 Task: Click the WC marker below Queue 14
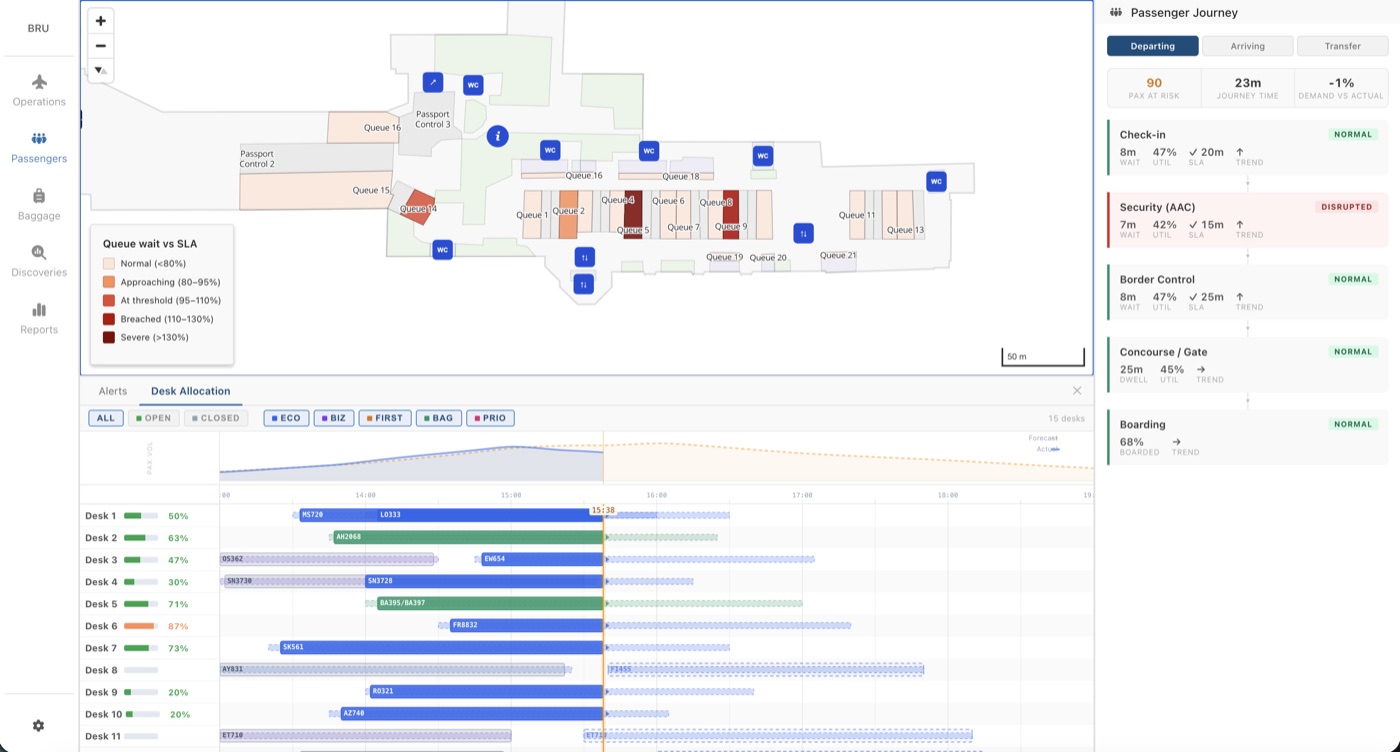tap(442, 249)
